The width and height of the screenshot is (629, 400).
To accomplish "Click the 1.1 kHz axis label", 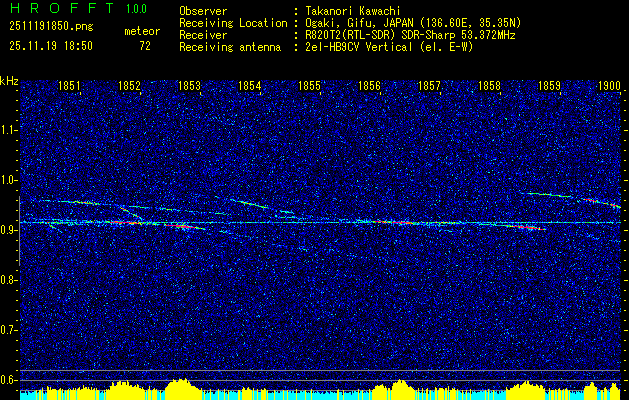I will tap(7, 130).
